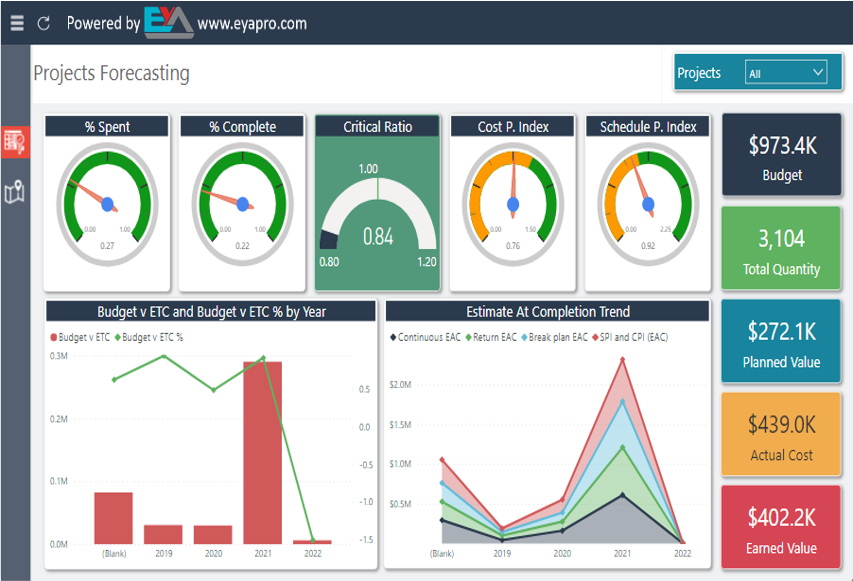Toggle Continuous EAC legend entry
Viewport: 853px width, 581px height.
coord(425,337)
